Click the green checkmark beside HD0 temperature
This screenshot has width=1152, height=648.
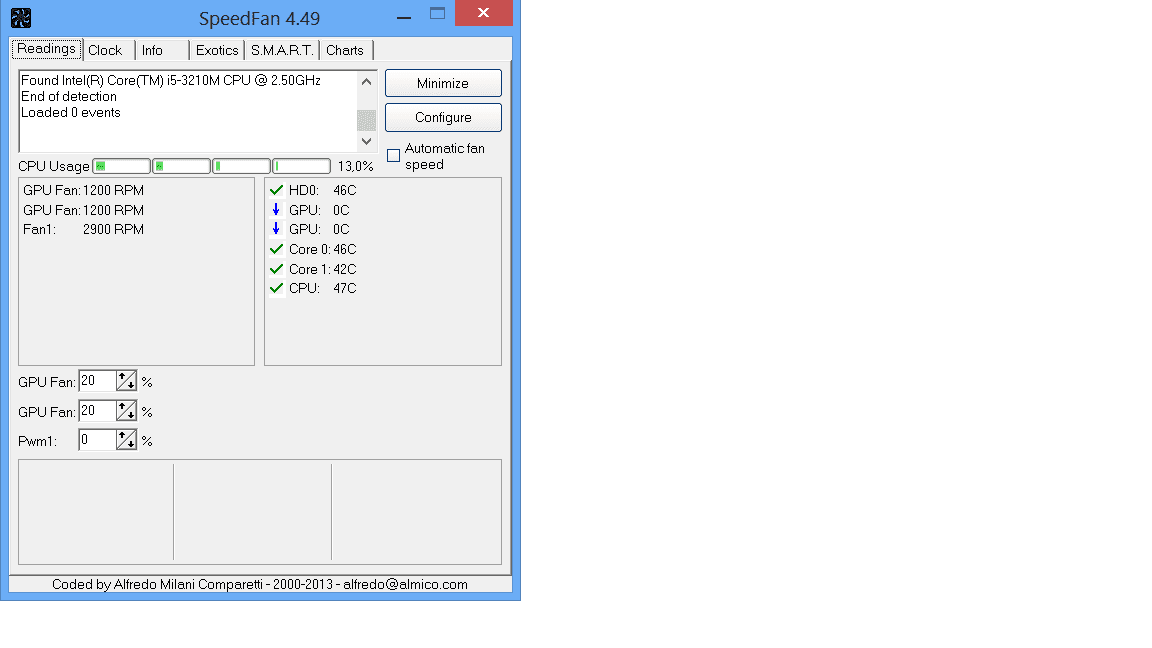tap(276, 190)
